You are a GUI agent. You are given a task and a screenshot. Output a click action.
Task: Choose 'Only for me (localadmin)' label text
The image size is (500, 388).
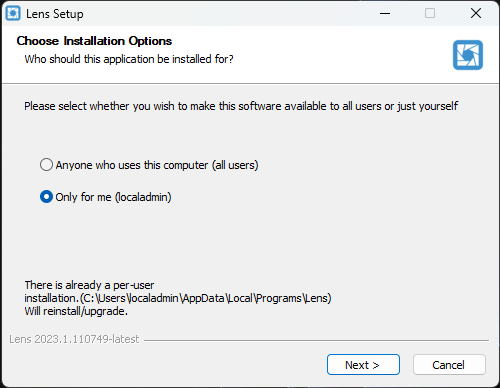pyautogui.click(x=113, y=197)
